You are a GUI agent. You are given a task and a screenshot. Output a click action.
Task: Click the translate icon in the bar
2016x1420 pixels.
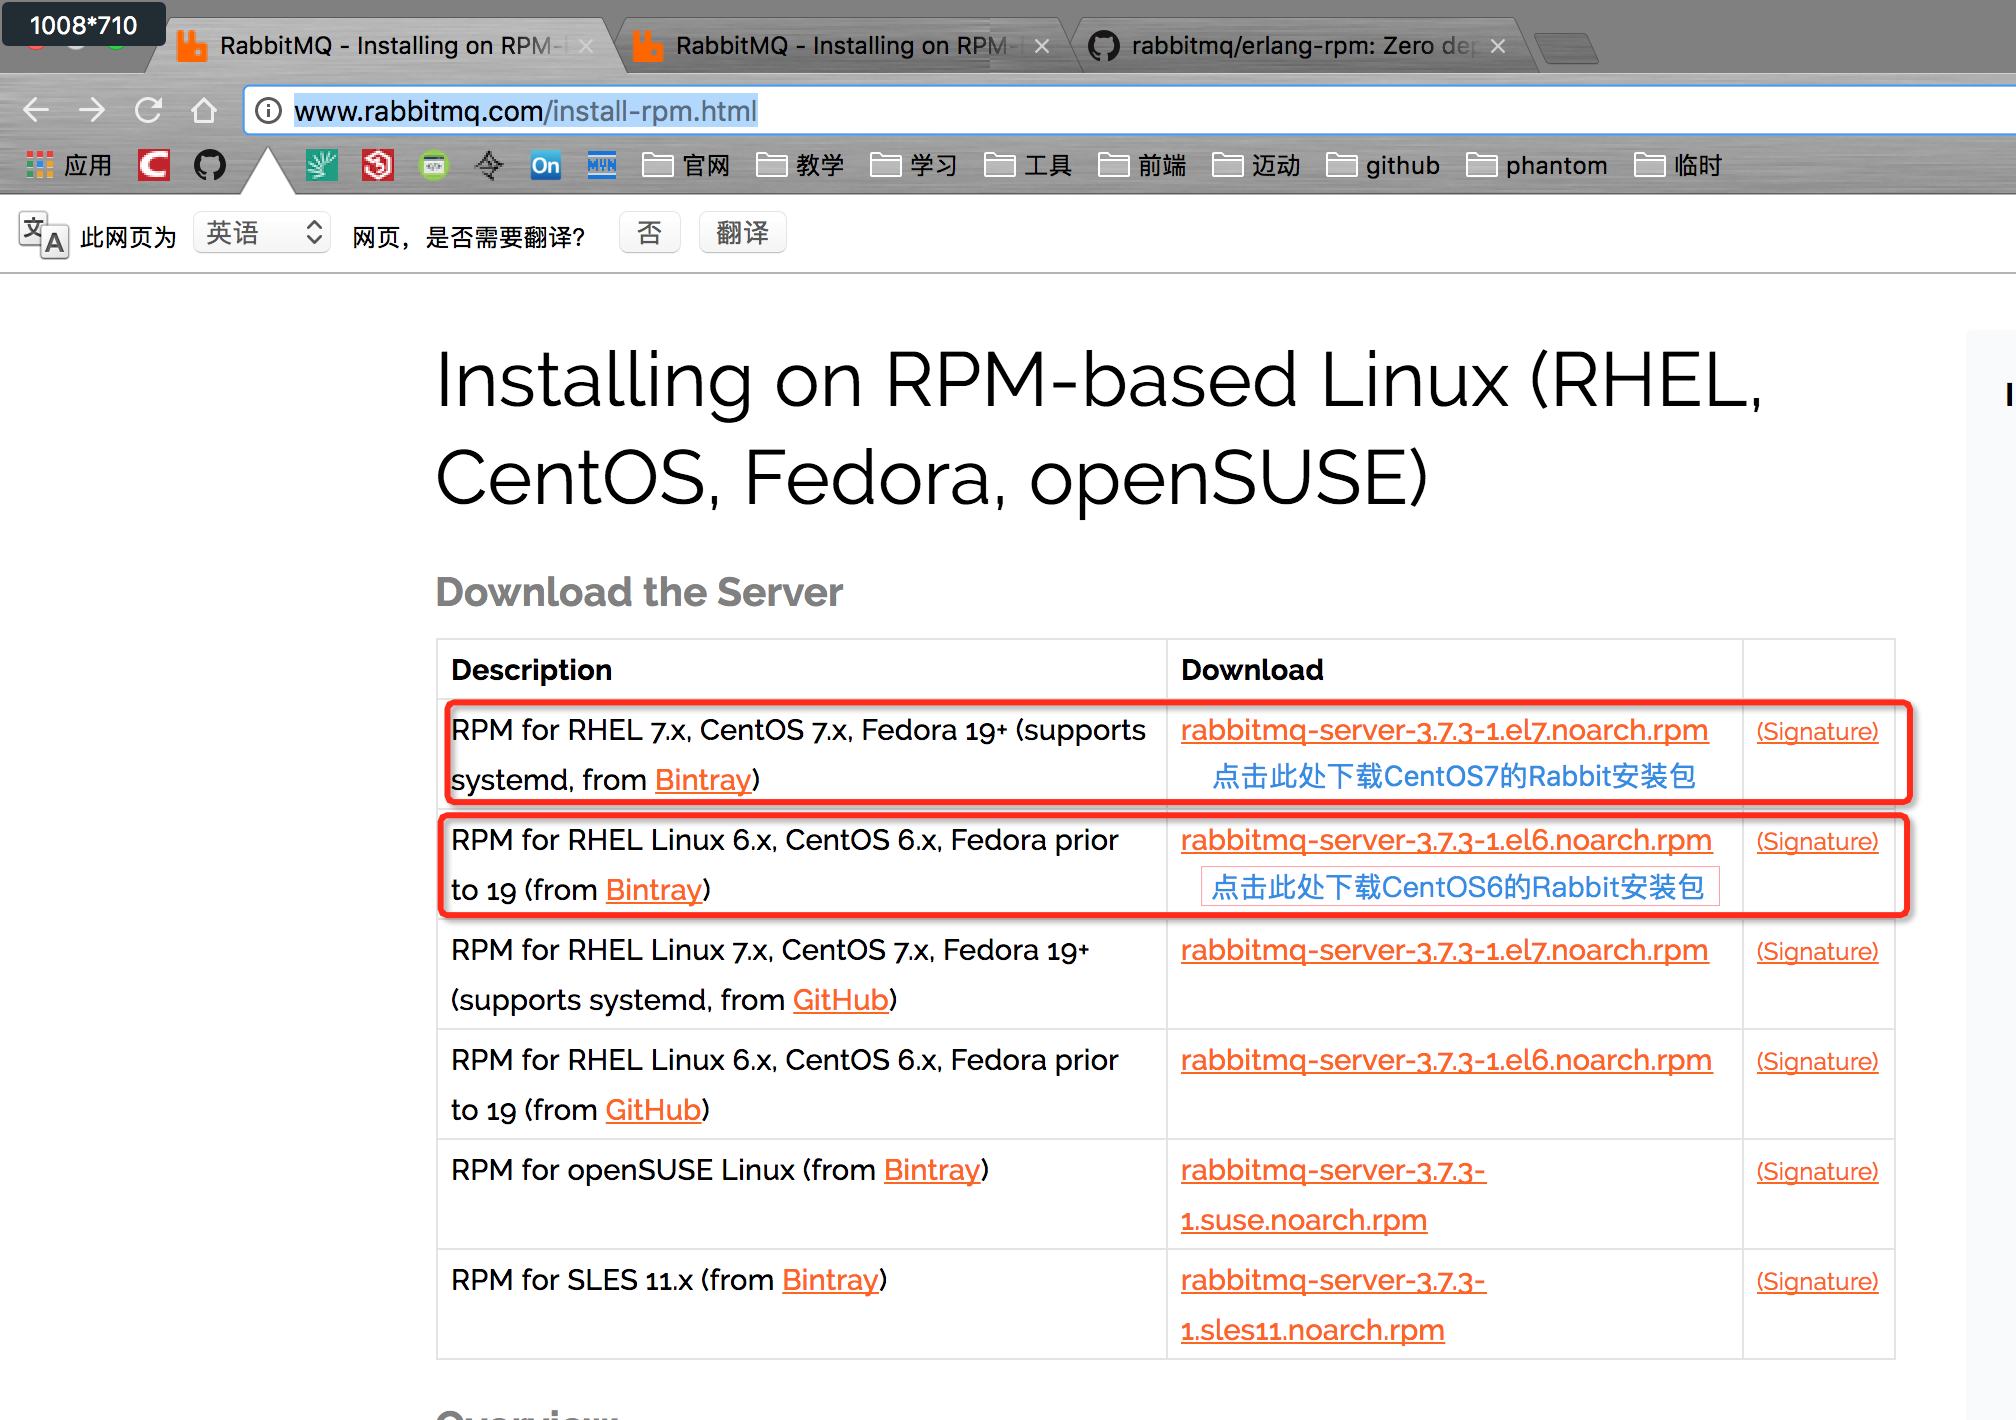pyautogui.click(x=43, y=235)
